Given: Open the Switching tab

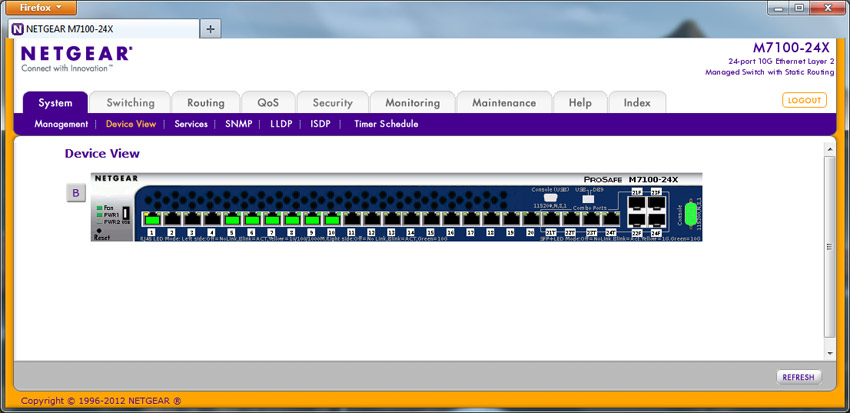Looking at the screenshot, I should point(130,102).
